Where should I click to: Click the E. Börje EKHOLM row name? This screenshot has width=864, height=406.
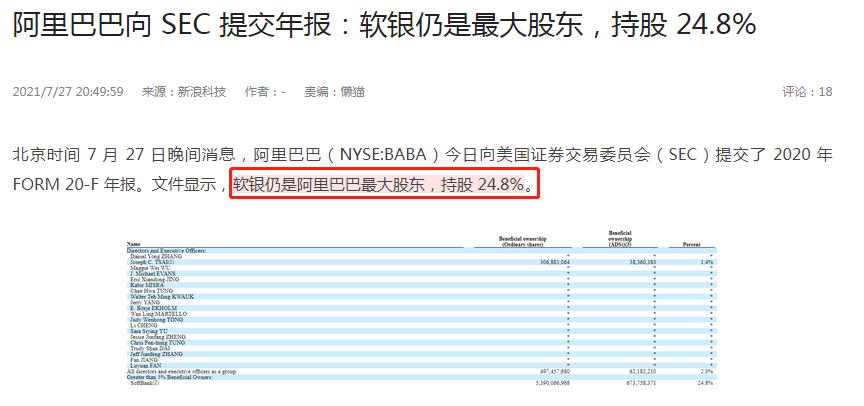point(153,308)
